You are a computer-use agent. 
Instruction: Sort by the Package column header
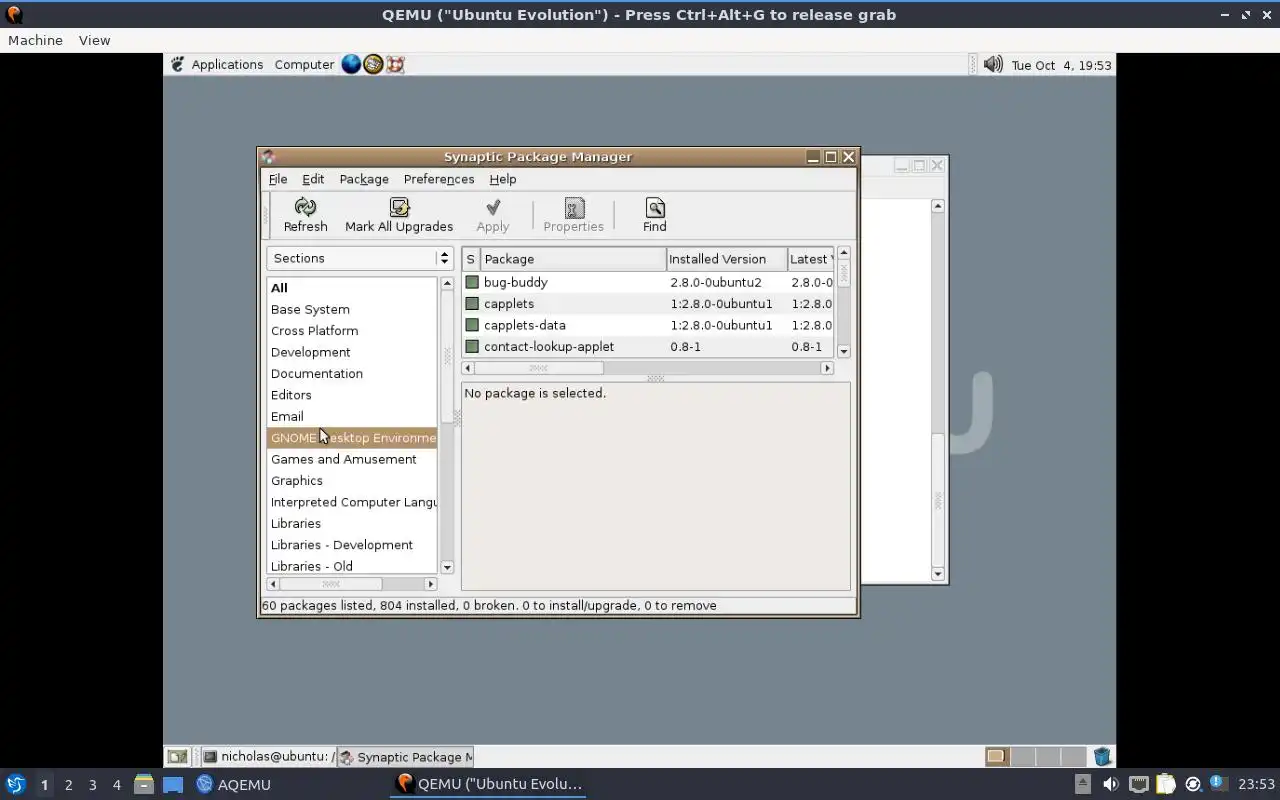point(574,259)
